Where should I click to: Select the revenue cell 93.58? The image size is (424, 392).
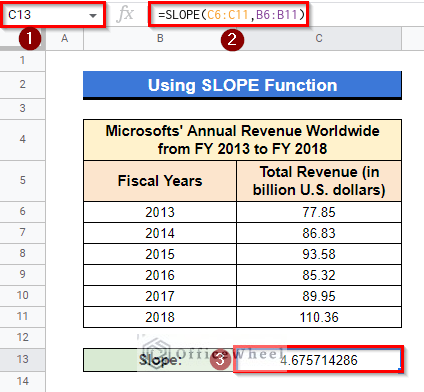click(319, 254)
